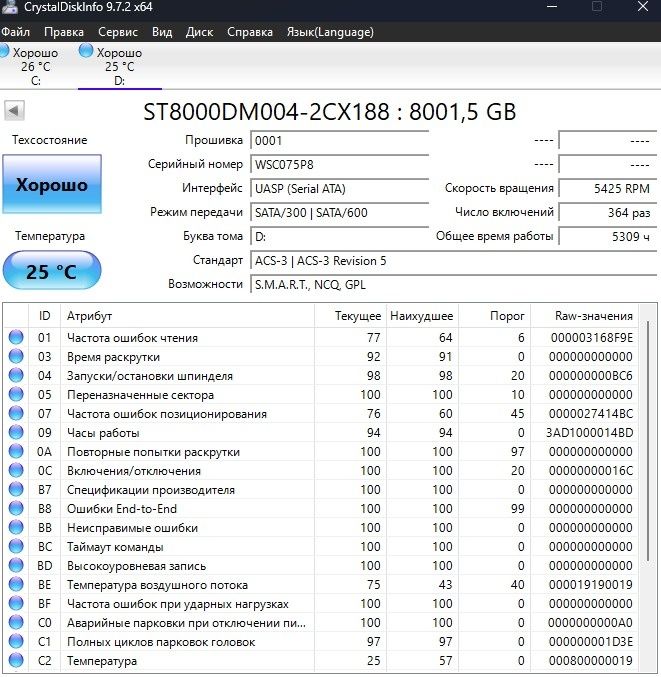Open the Язык(Language) menu
Screen dimensions: 661x677
pos(330,32)
